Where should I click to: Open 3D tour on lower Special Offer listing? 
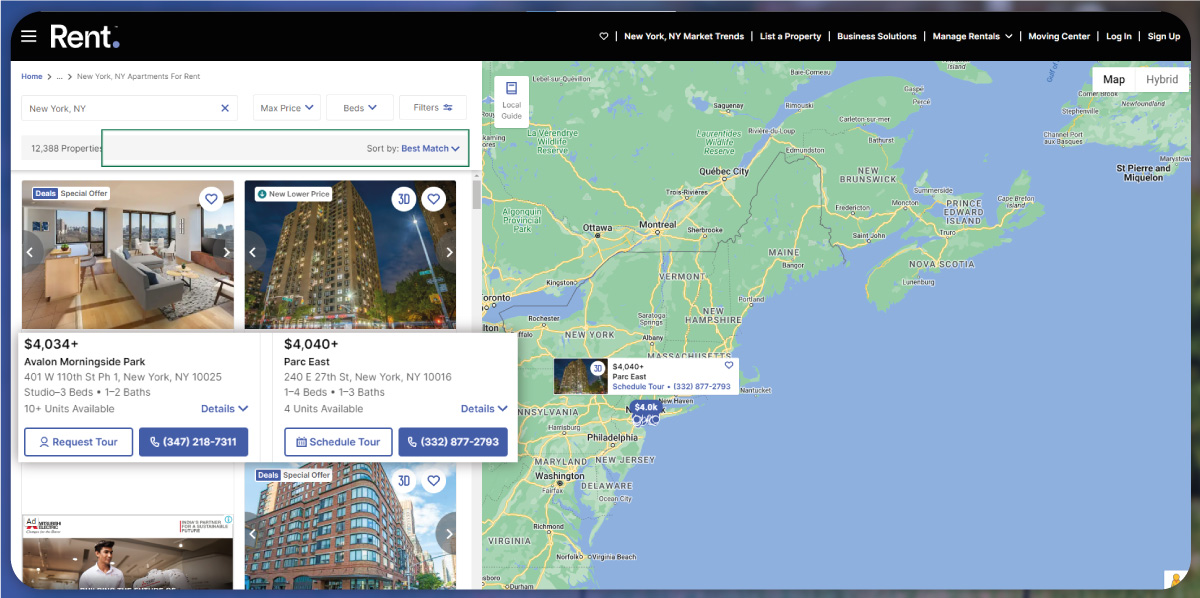[403, 481]
